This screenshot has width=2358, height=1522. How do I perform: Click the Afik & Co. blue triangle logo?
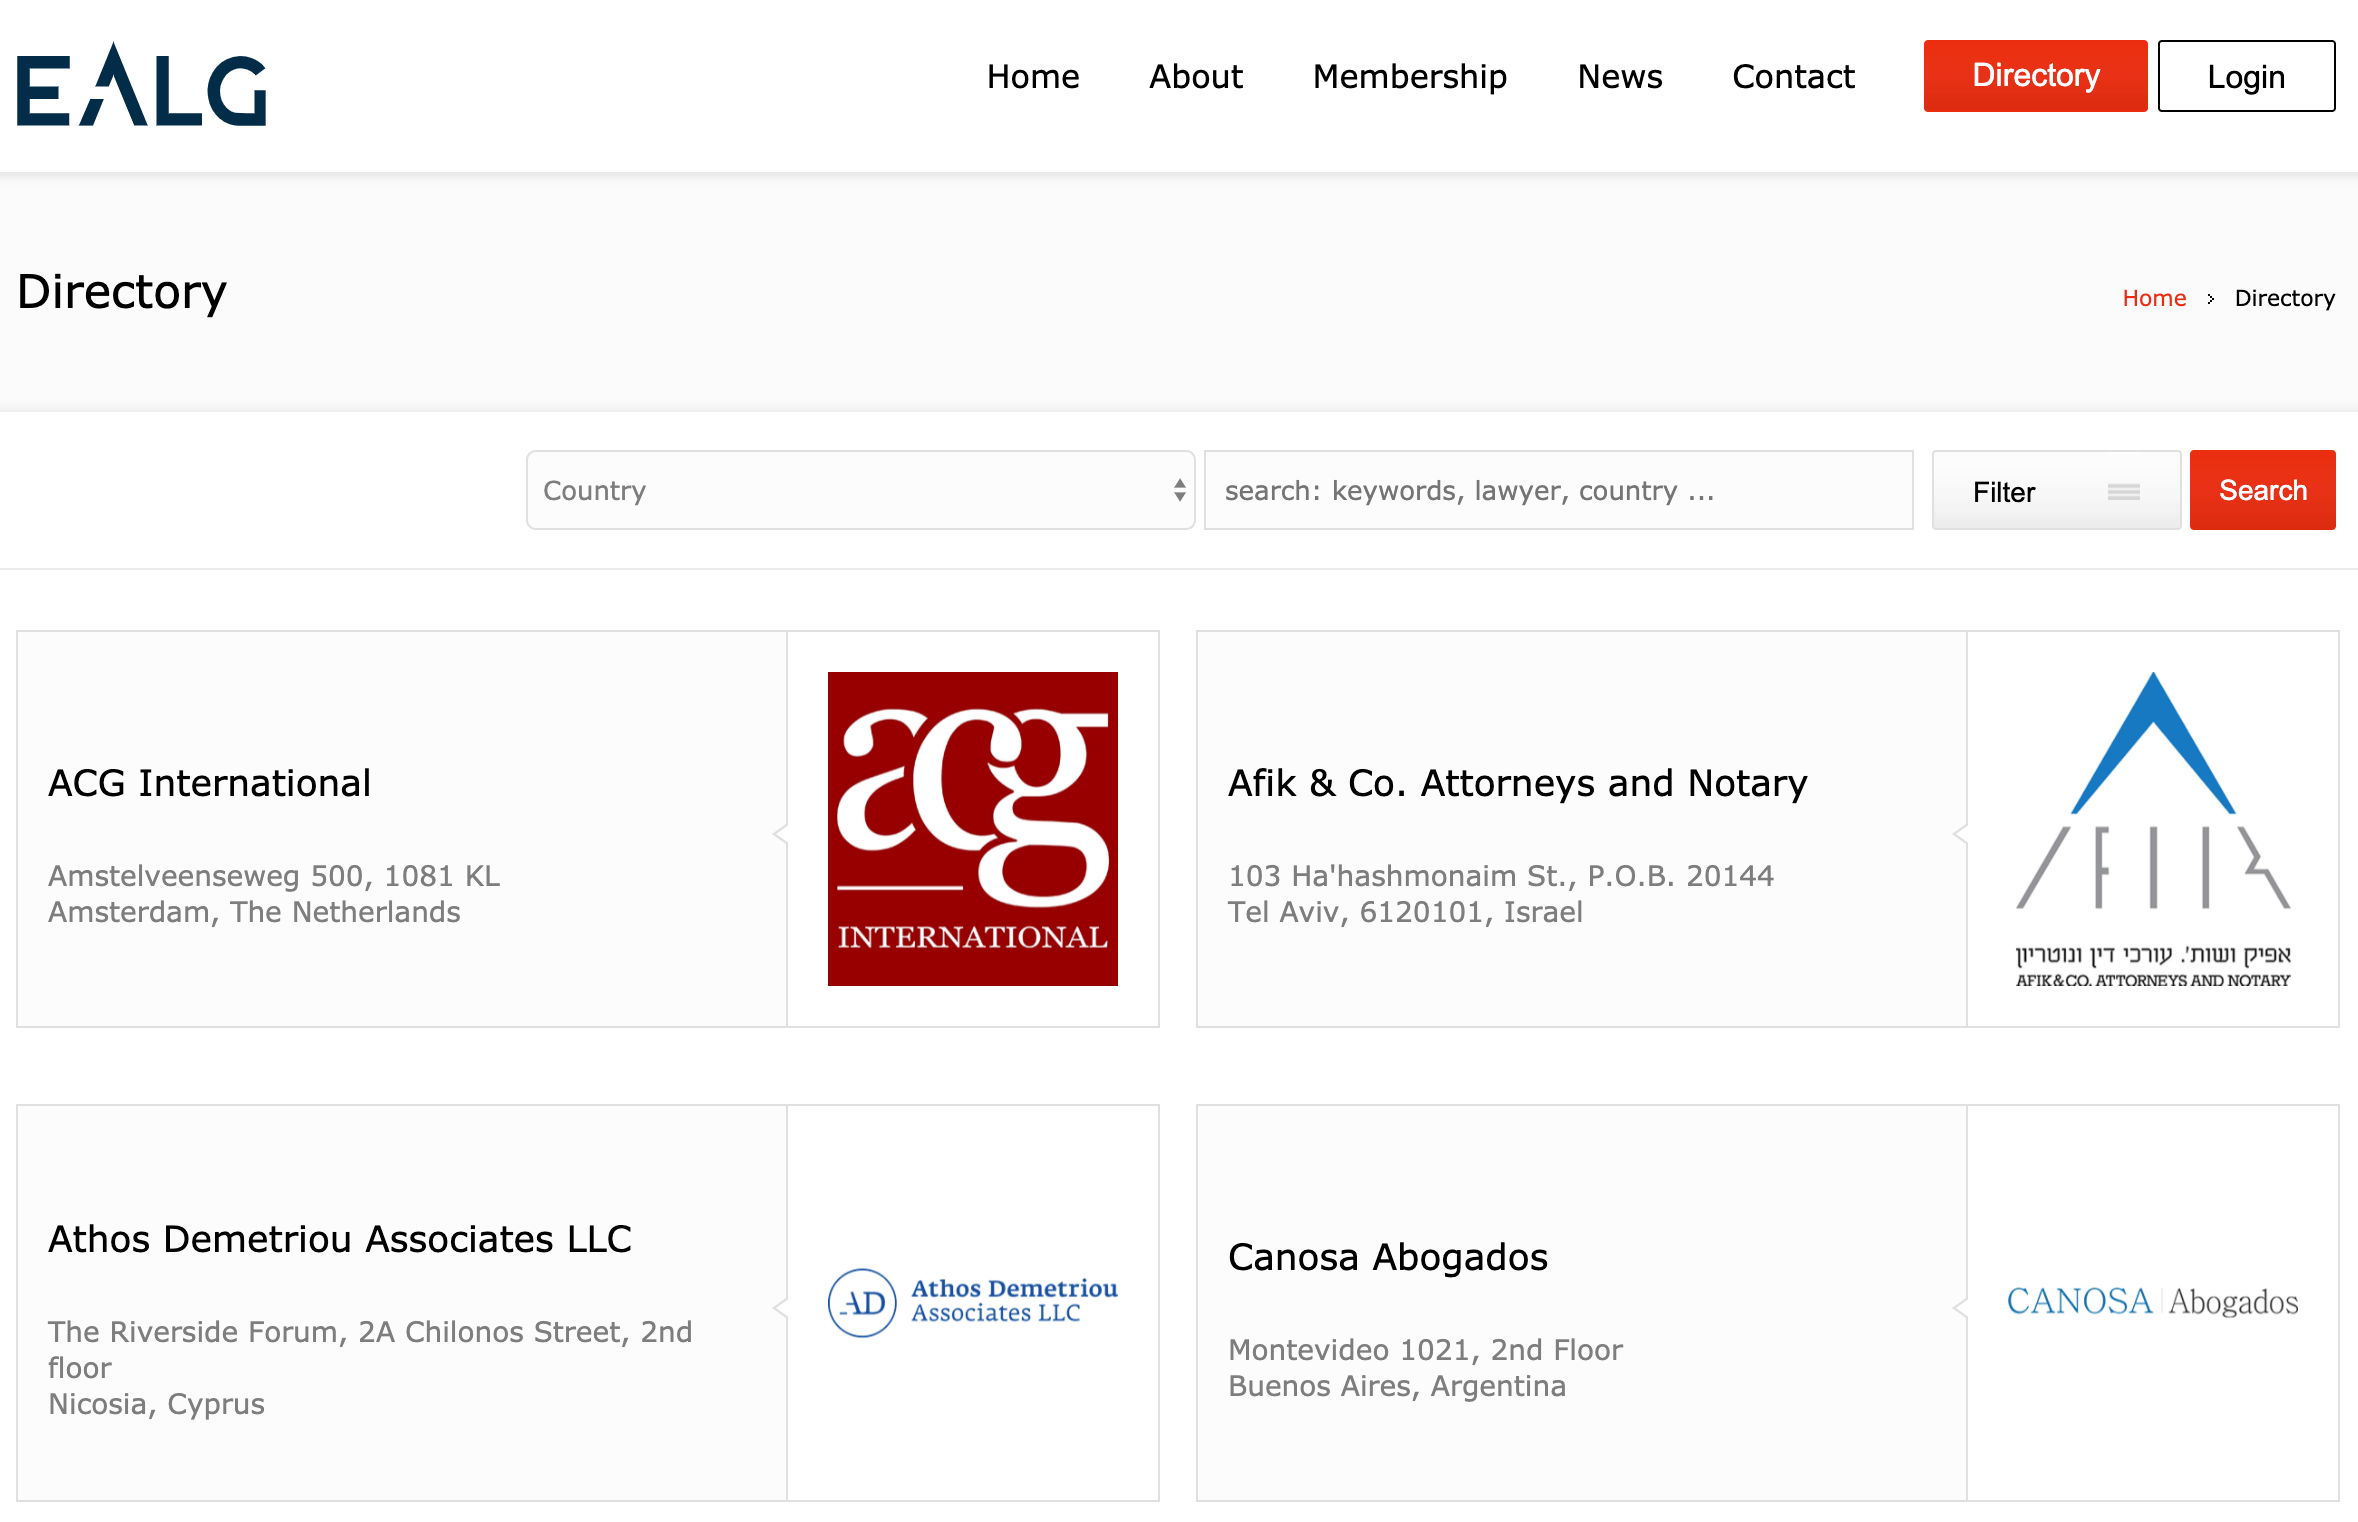click(2153, 829)
